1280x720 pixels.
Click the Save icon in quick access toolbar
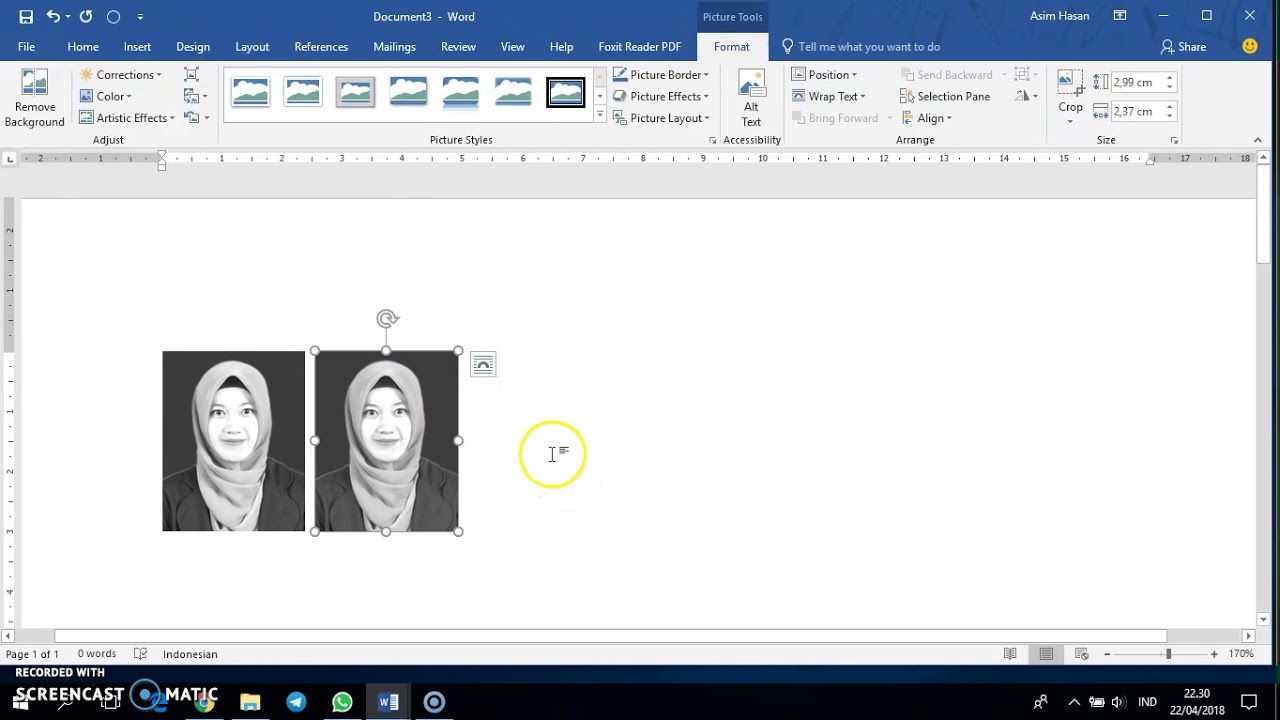coord(26,16)
